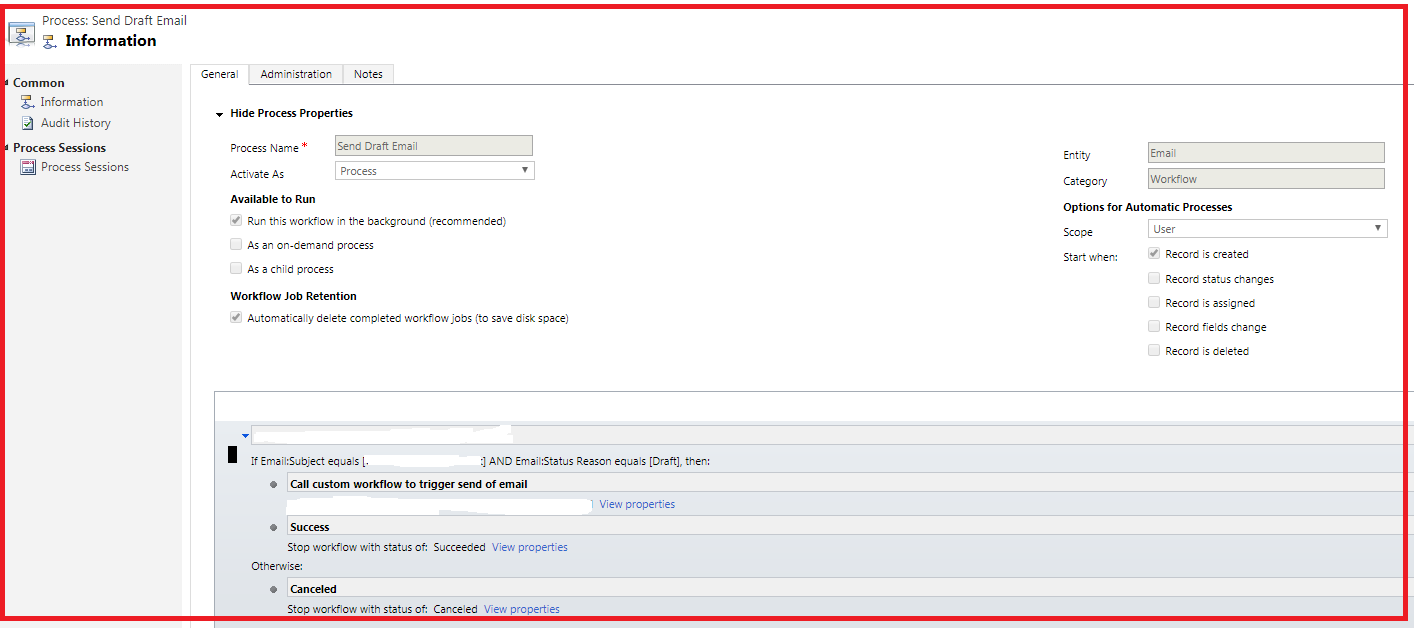Select the Information icon under Common
Screen dimensions: 1414x628
click(30, 101)
